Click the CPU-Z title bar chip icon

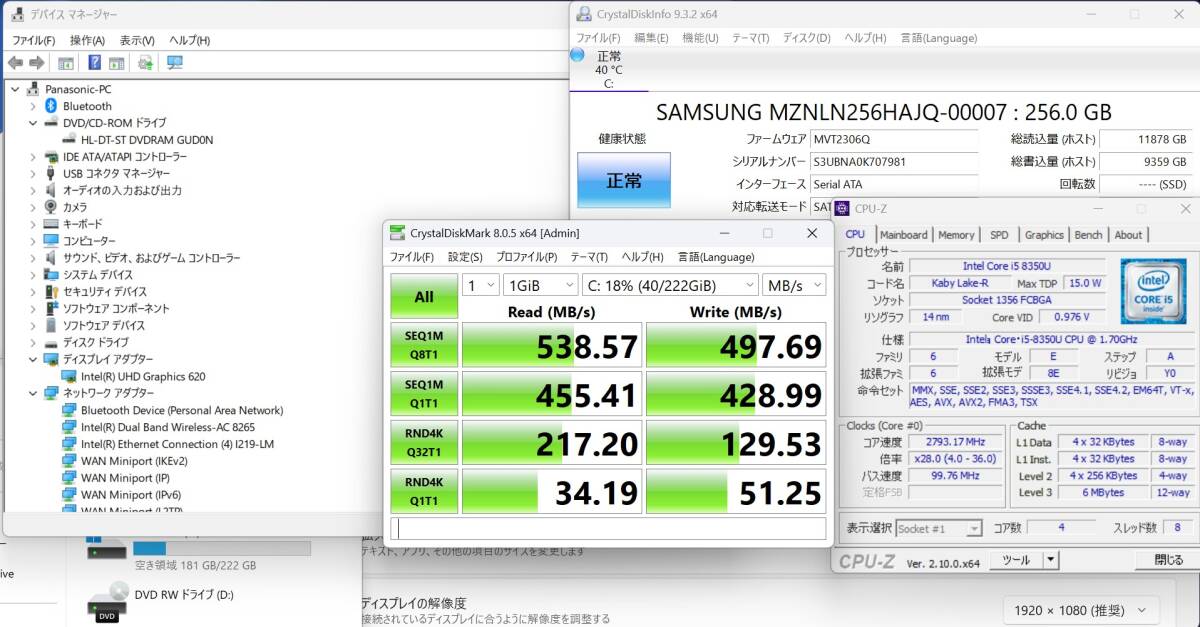(x=842, y=208)
